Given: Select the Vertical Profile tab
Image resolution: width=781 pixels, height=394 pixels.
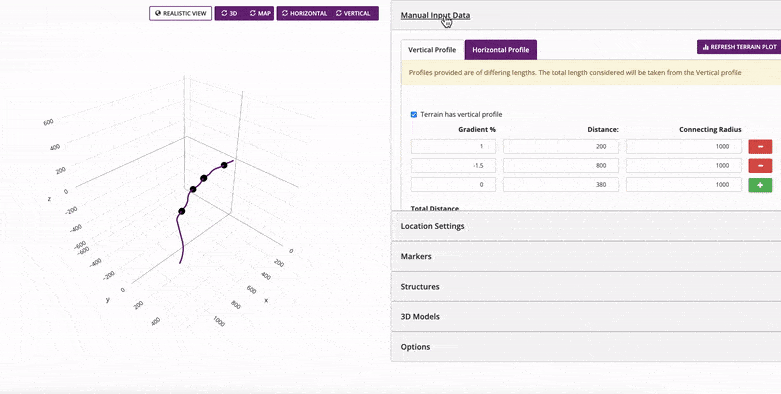Looking at the screenshot, I should [432, 50].
